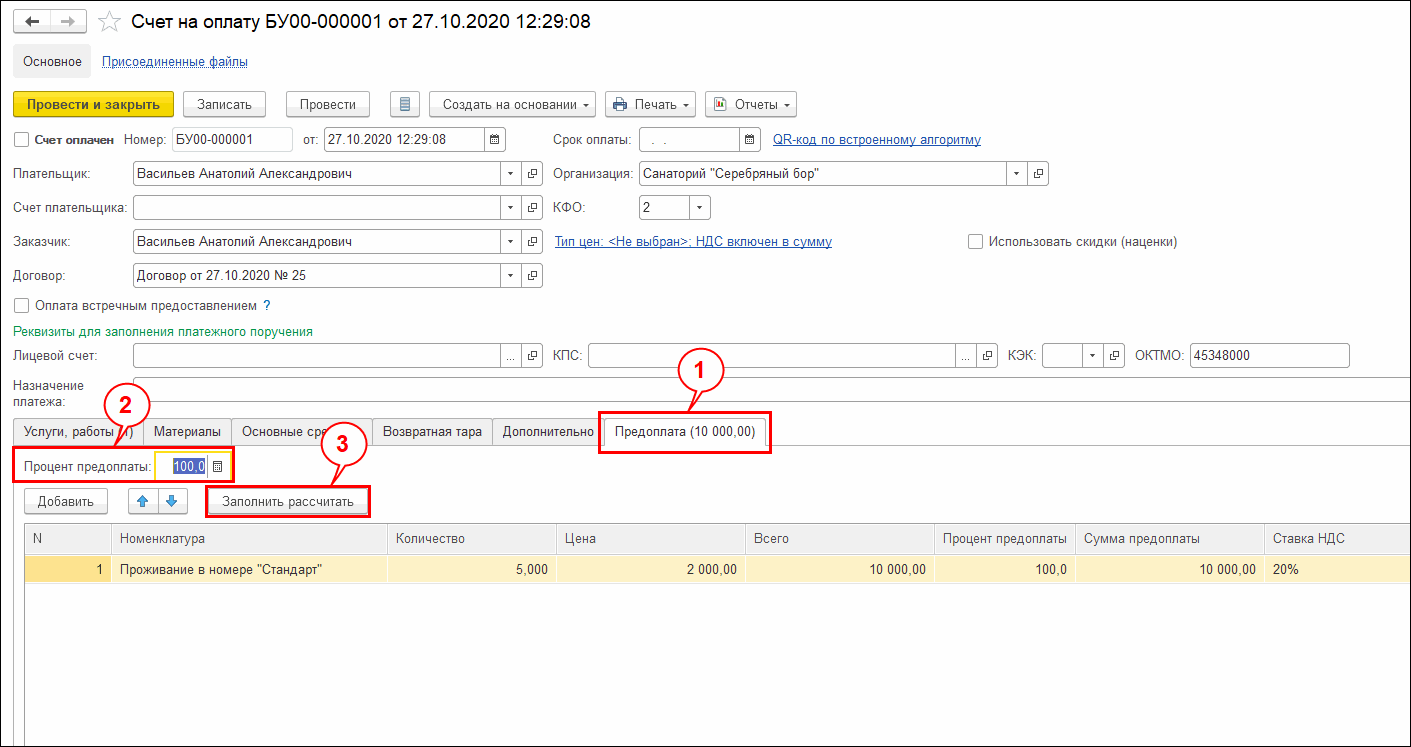Open Отчеты dropdown menu

click(751, 104)
